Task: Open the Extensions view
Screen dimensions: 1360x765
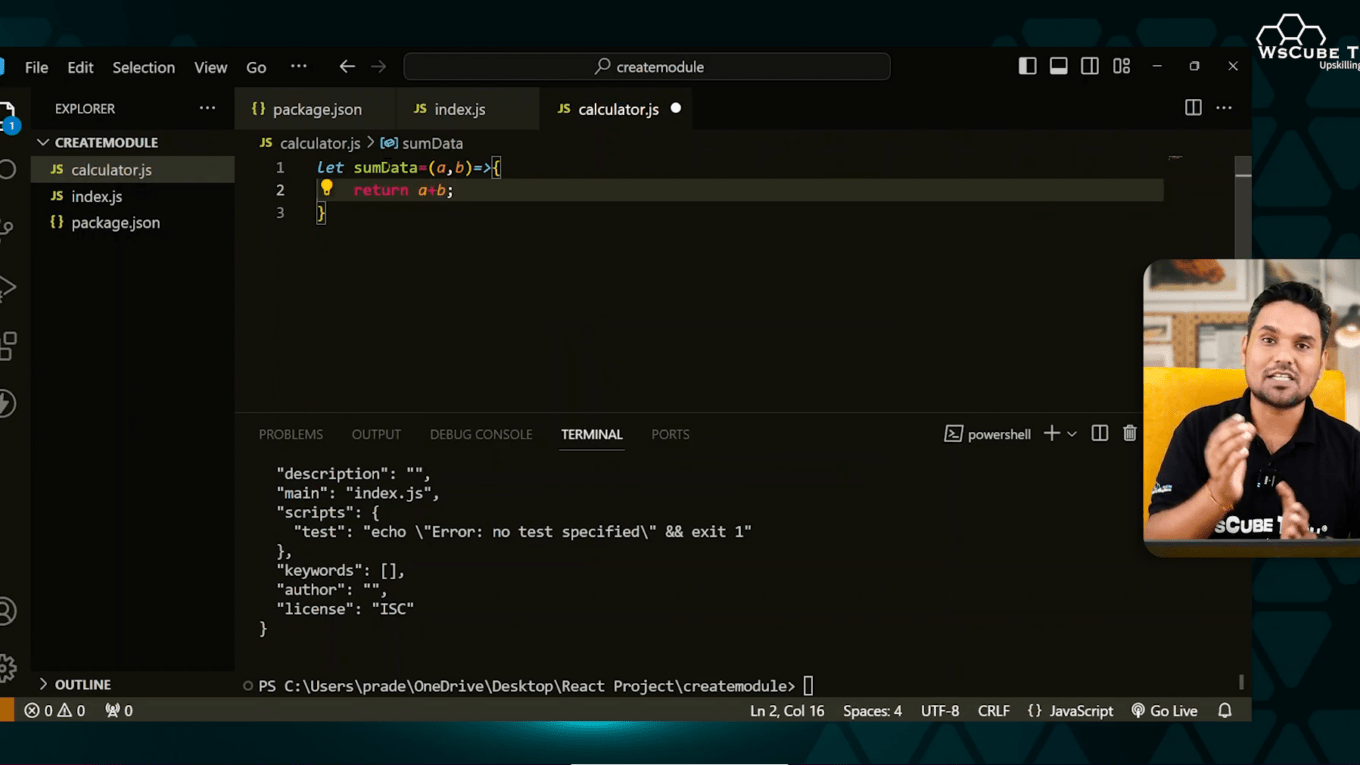Action: point(8,346)
